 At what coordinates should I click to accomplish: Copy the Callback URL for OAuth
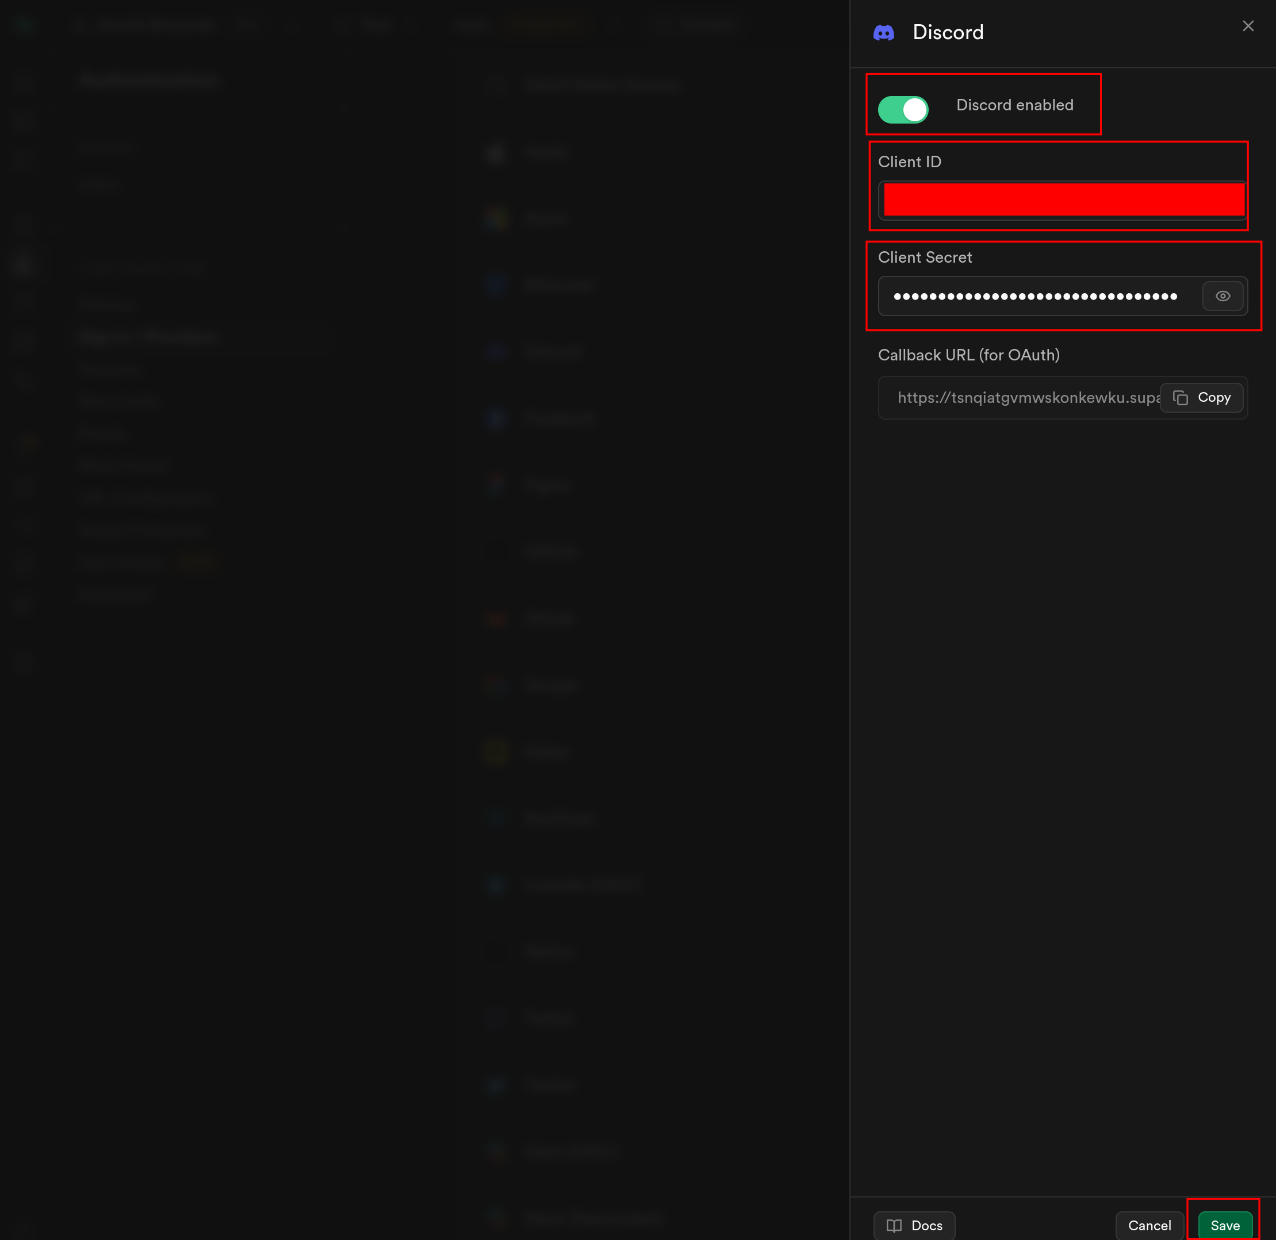[1201, 397]
